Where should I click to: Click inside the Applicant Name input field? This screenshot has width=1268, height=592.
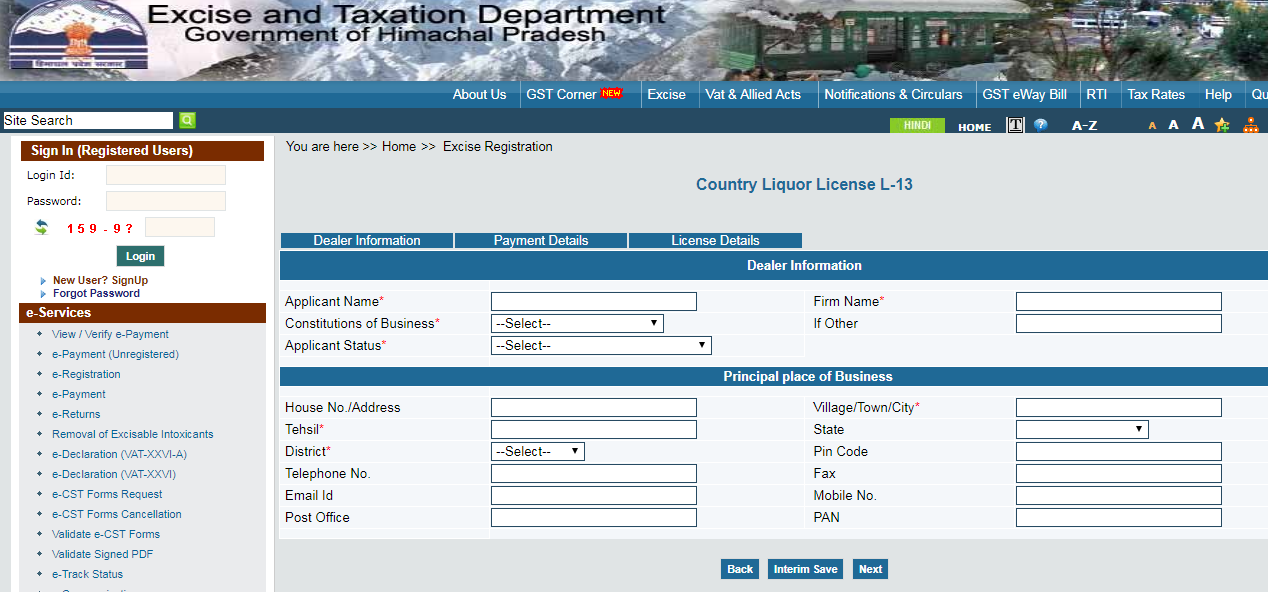(593, 301)
